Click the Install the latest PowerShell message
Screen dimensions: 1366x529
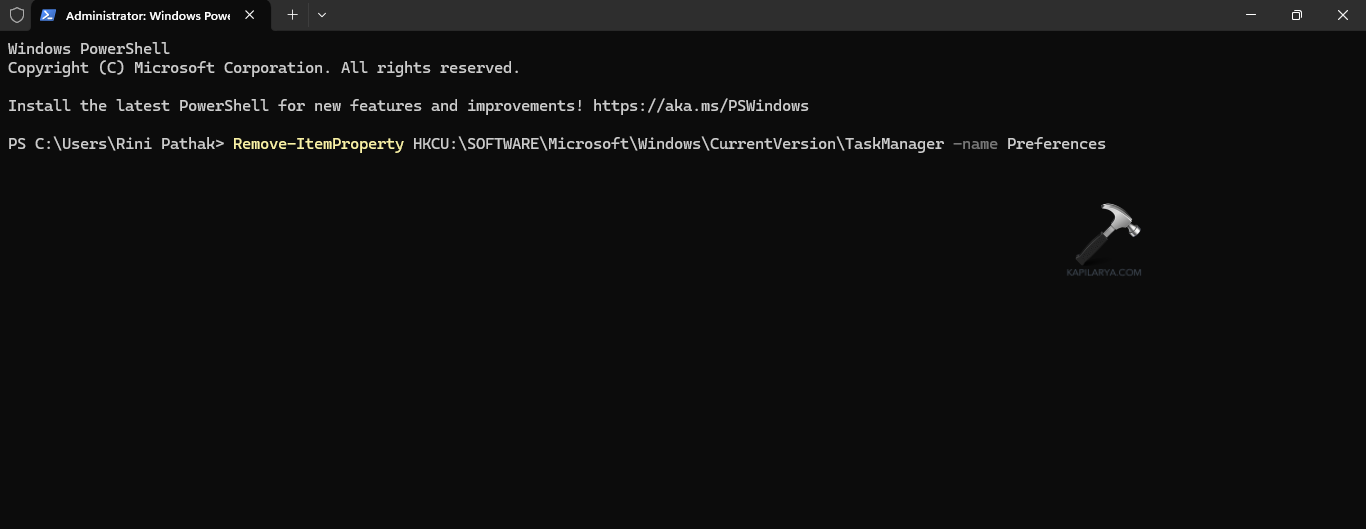point(296,106)
